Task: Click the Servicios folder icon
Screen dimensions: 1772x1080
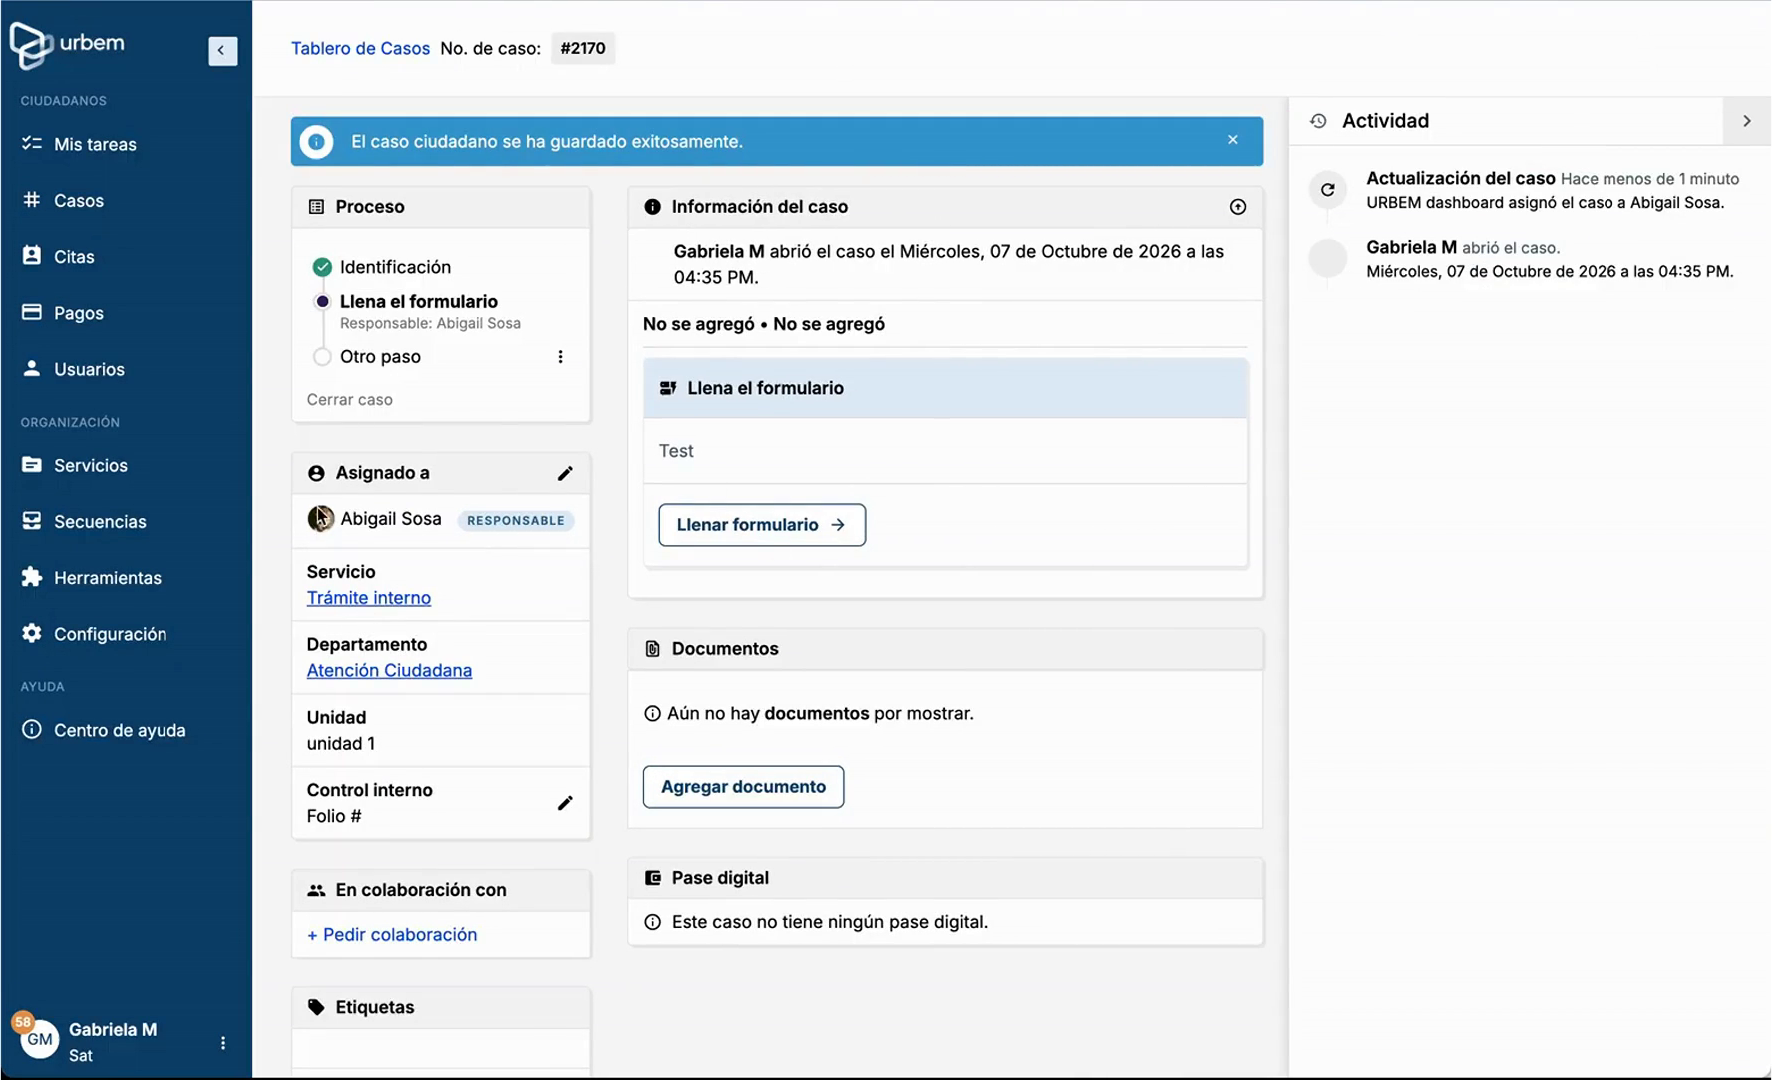Action: click(x=32, y=464)
